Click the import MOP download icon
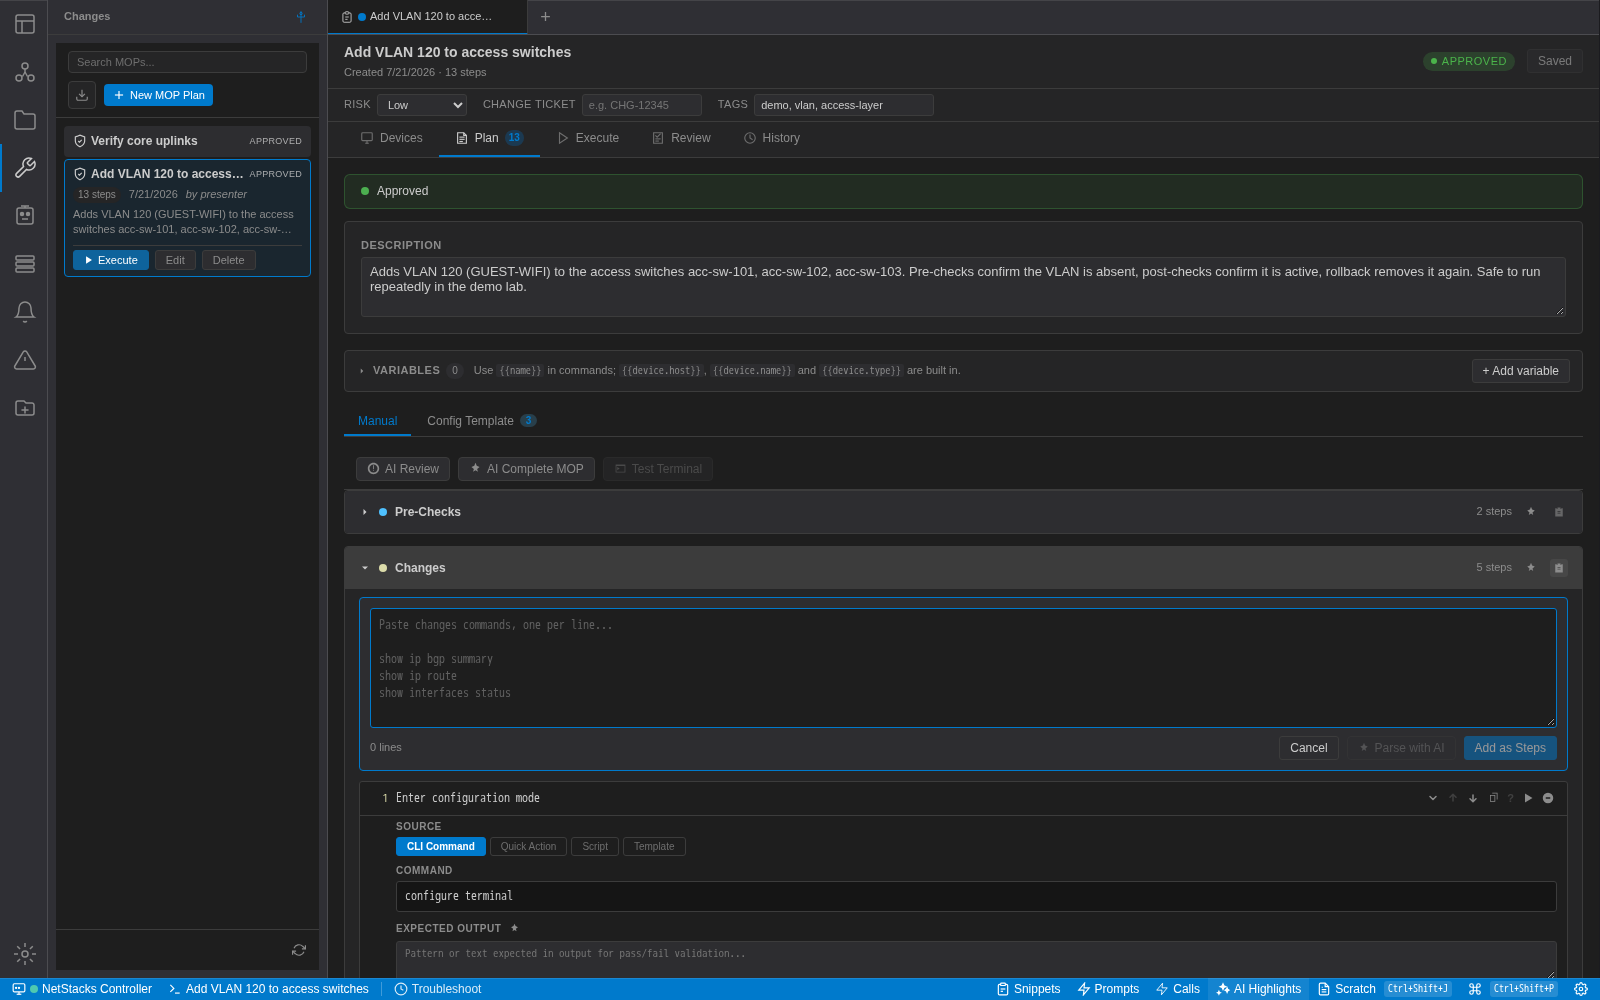The width and height of the screenshot is (1600, 1000). coord(82,95)
